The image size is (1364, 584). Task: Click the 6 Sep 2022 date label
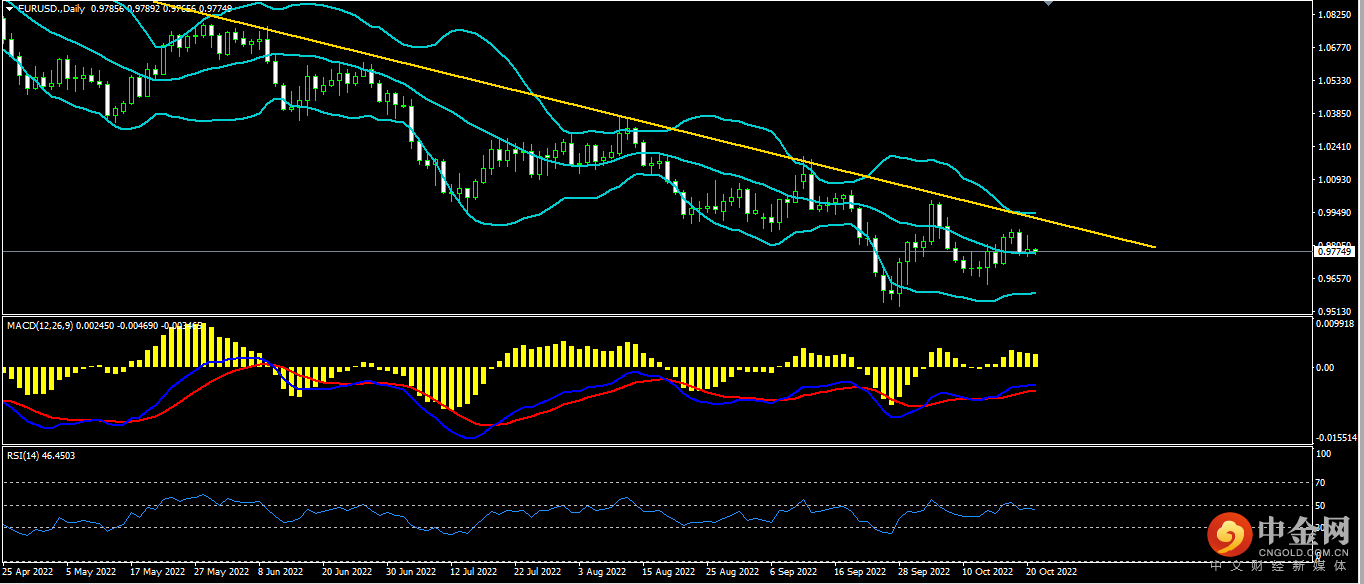coord(790,573)
